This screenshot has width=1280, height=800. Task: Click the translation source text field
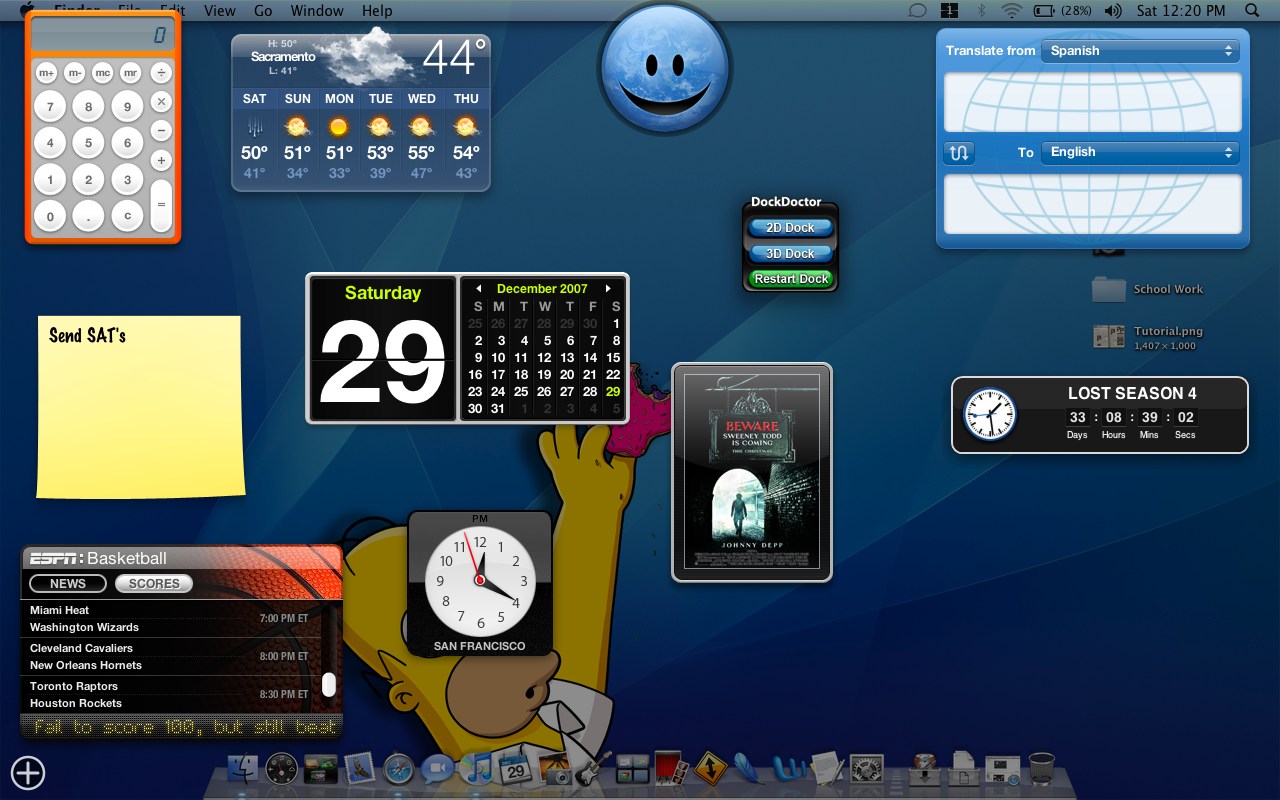coord(1093,102)
